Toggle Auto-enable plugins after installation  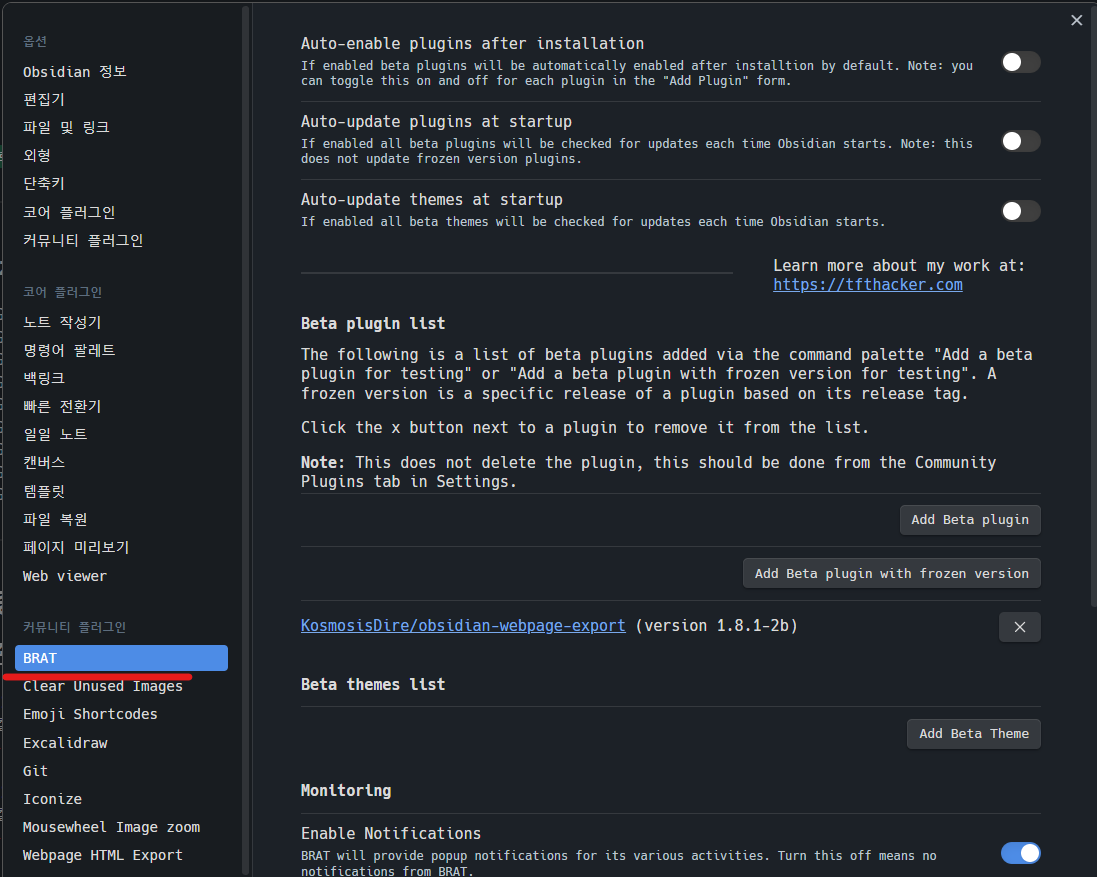coord(1021,62)
